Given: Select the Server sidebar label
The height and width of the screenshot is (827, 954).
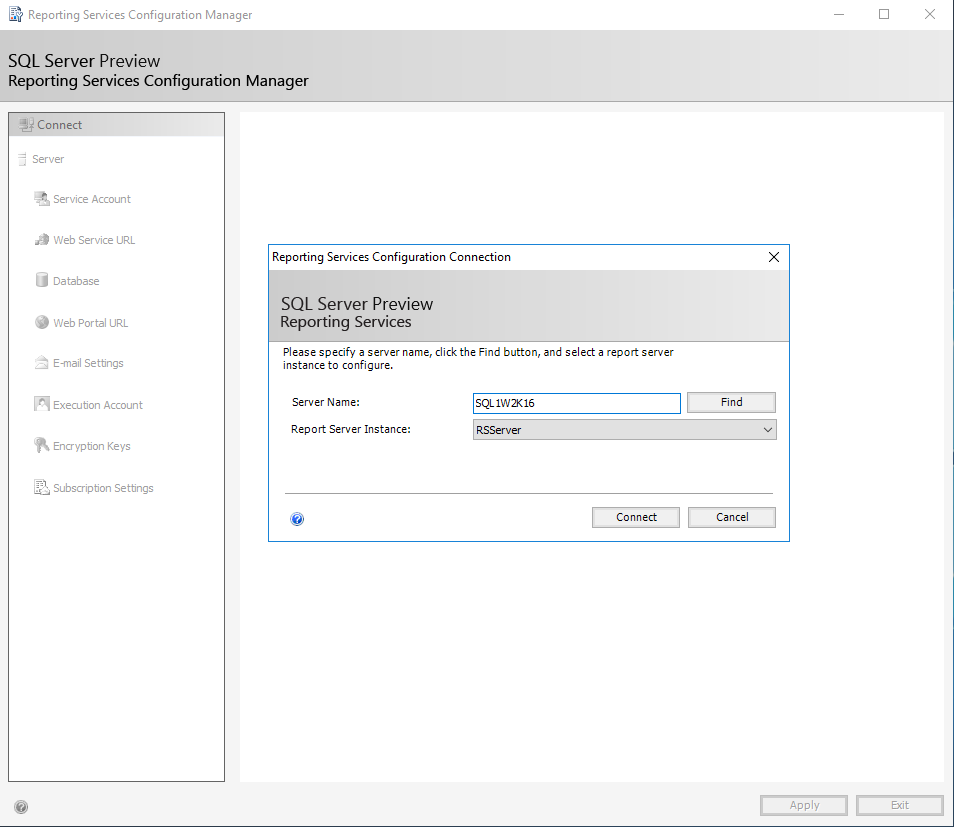Looking at the screenshot, I should point(47,159).
